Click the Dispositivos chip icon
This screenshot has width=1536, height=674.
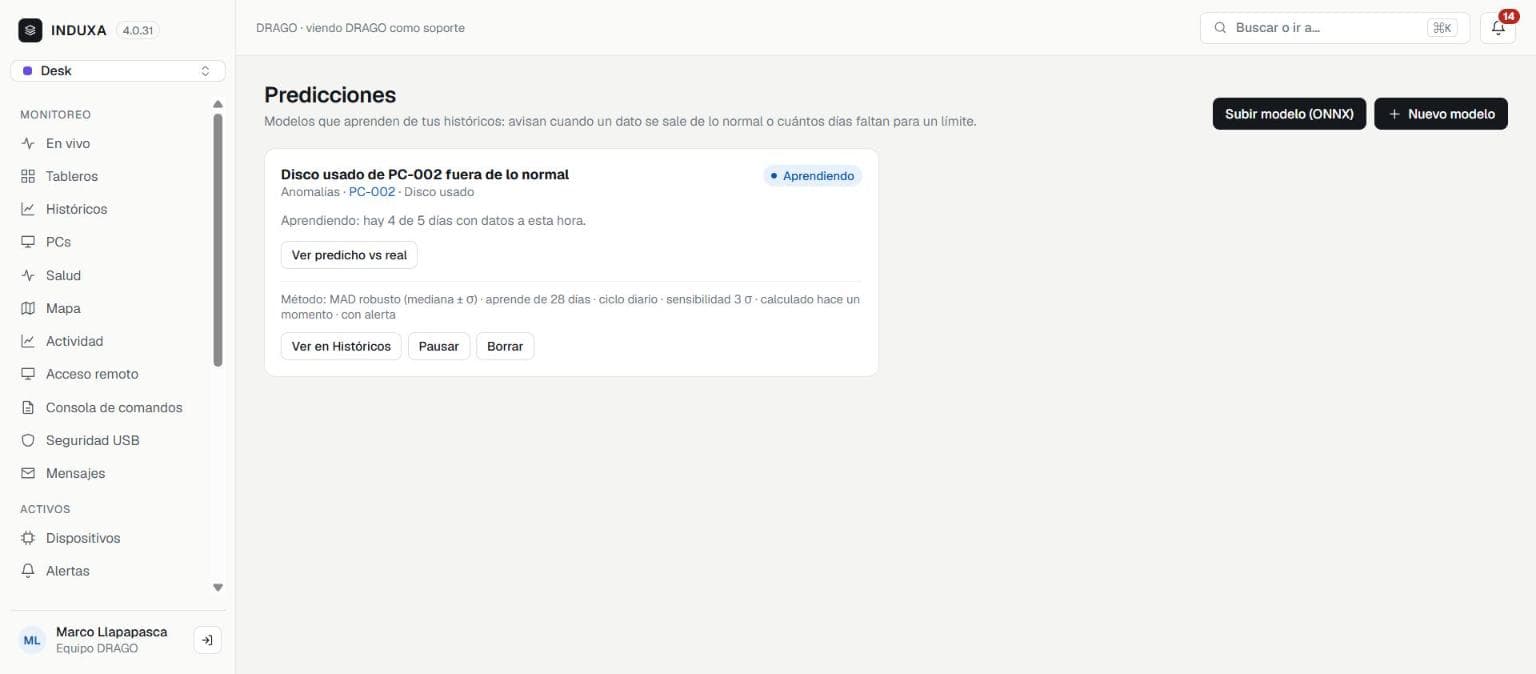point(28,538)
